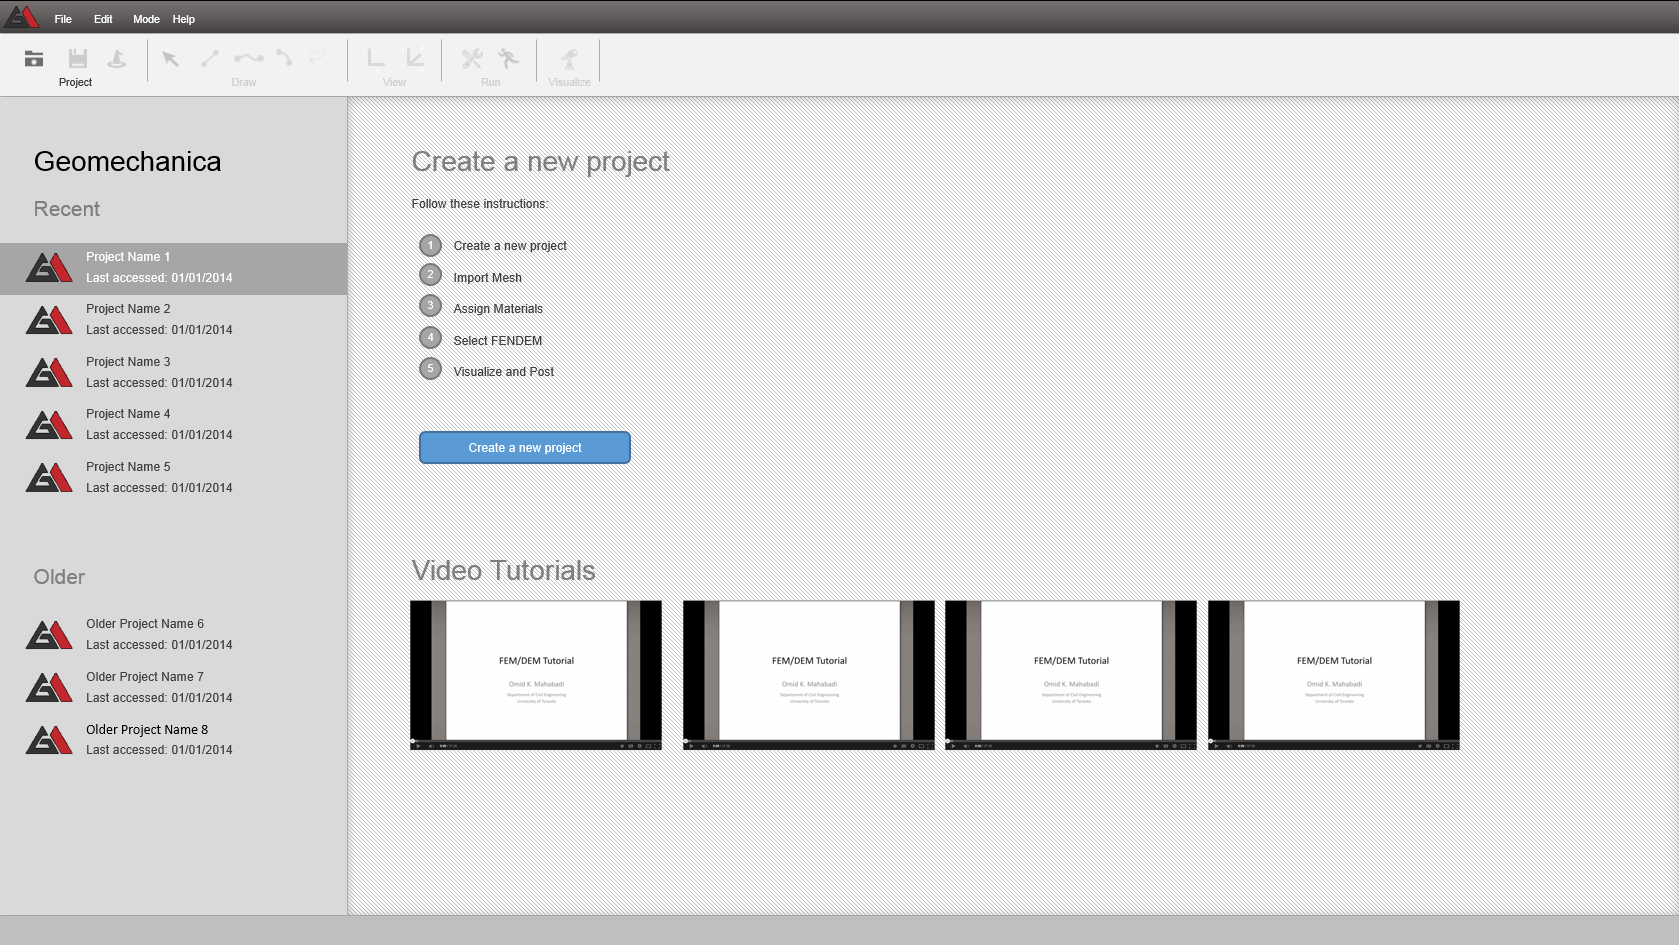1679x945 pixels.
Task: Open run settings with the tools icon
Action: [472, 60]
